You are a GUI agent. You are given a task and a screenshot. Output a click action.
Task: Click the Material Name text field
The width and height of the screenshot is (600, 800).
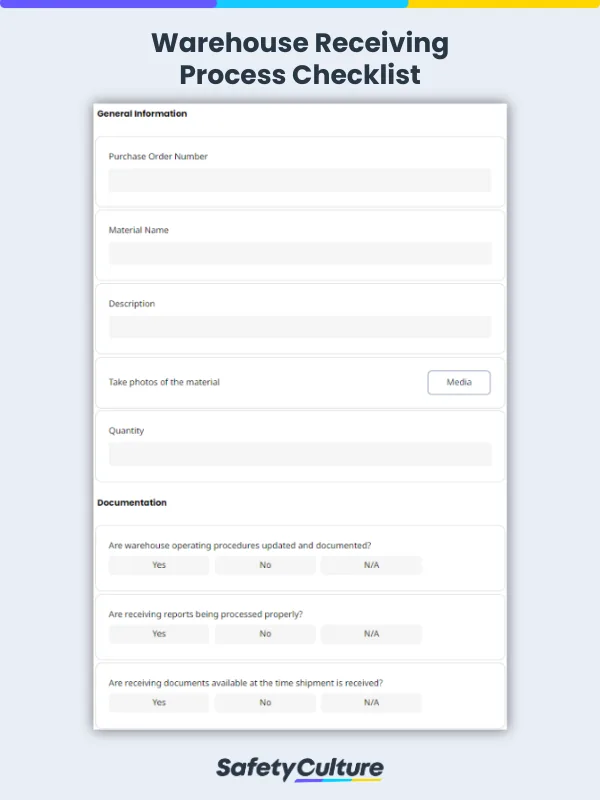[299, 253]
